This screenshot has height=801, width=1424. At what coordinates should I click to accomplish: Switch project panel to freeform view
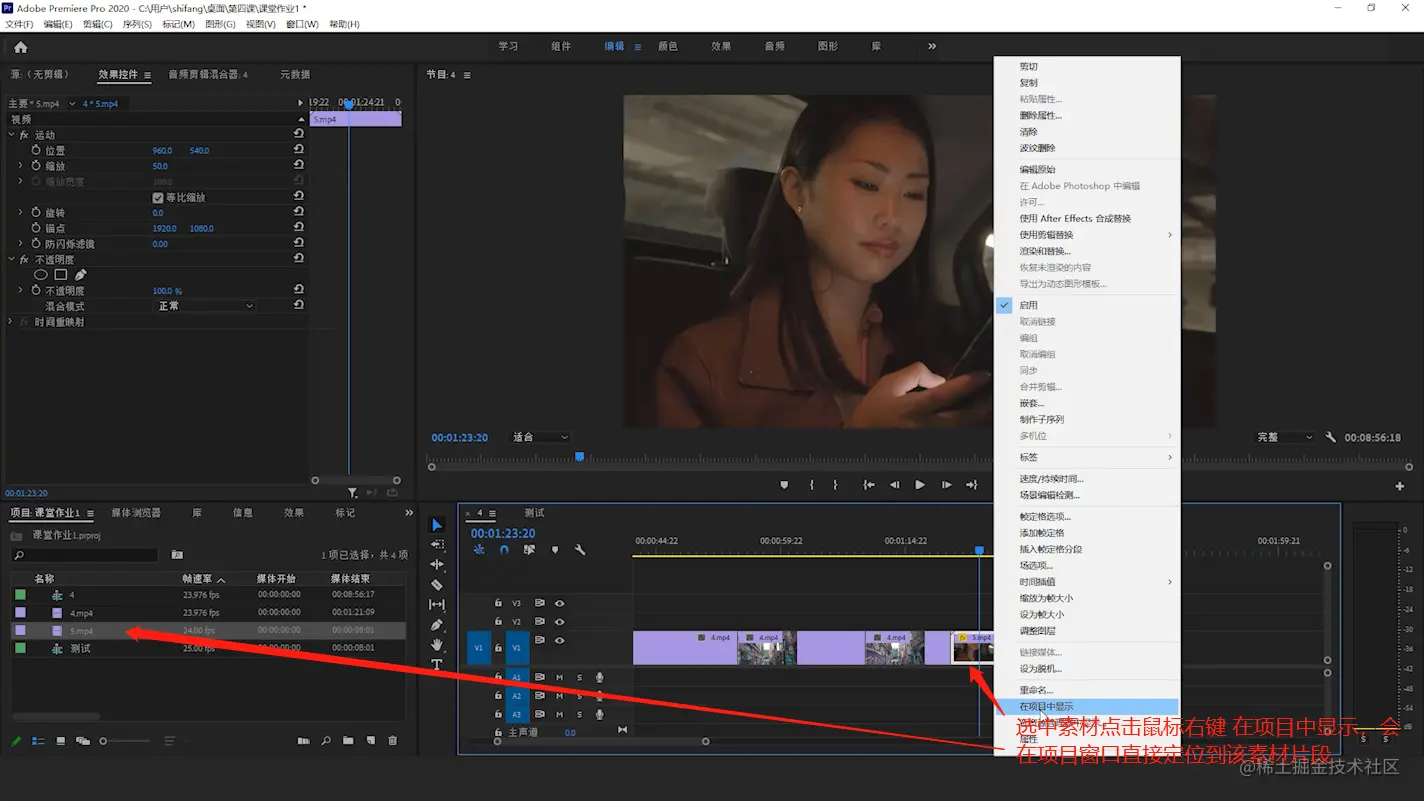(x=83, y=741)
